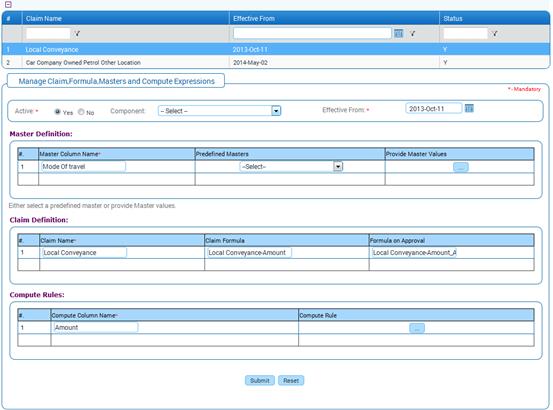Viewport: 553px width, 410px height.
Task: Click the Status filter text box
Action: click(466, 33)
